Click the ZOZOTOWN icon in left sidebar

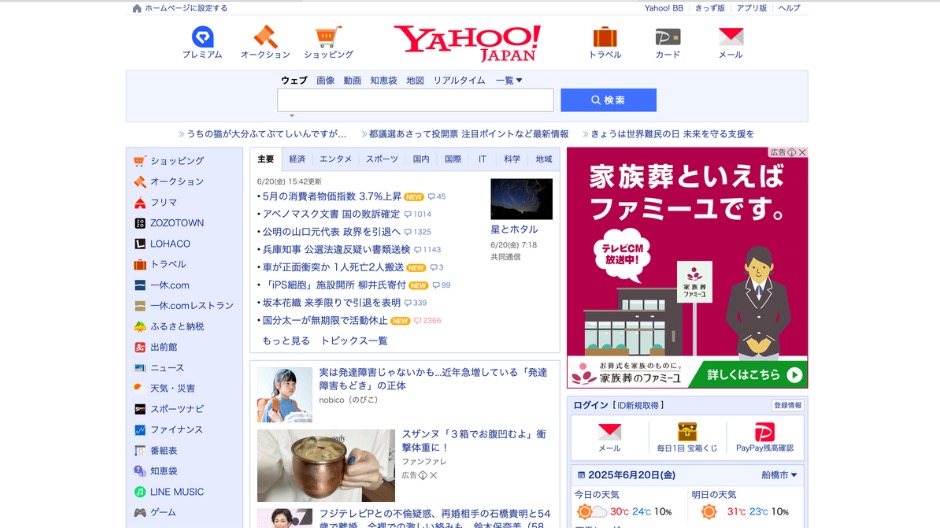(140, 223)
